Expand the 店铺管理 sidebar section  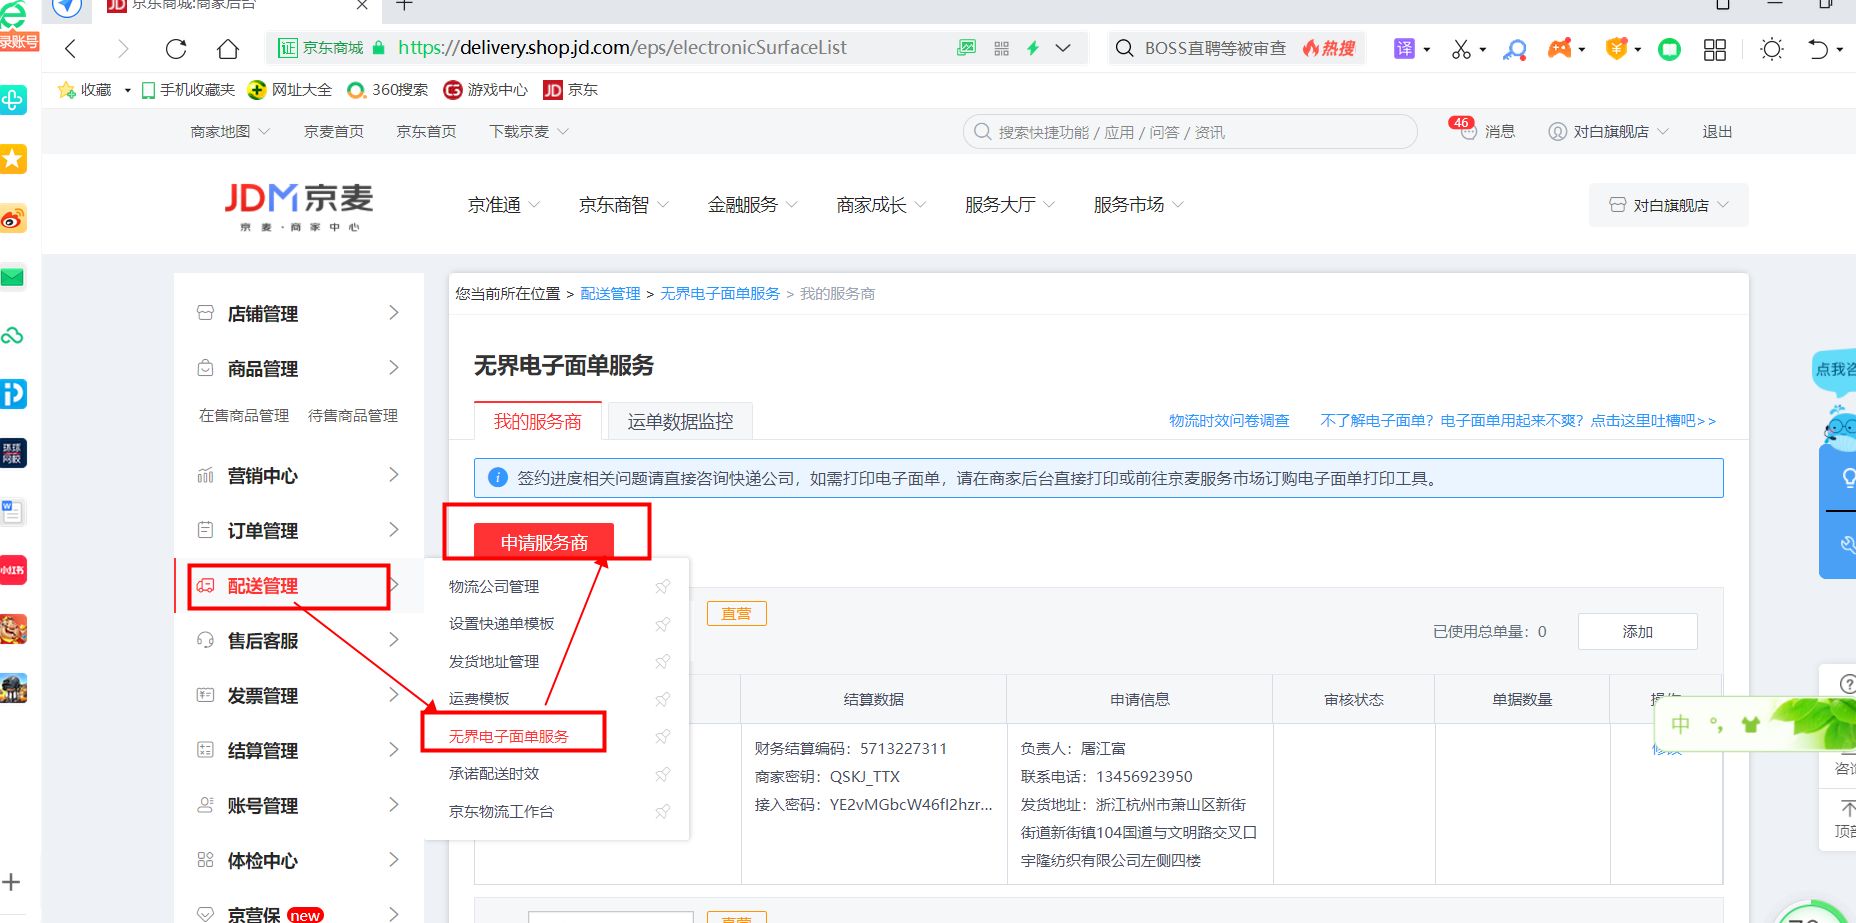(298, 313)
